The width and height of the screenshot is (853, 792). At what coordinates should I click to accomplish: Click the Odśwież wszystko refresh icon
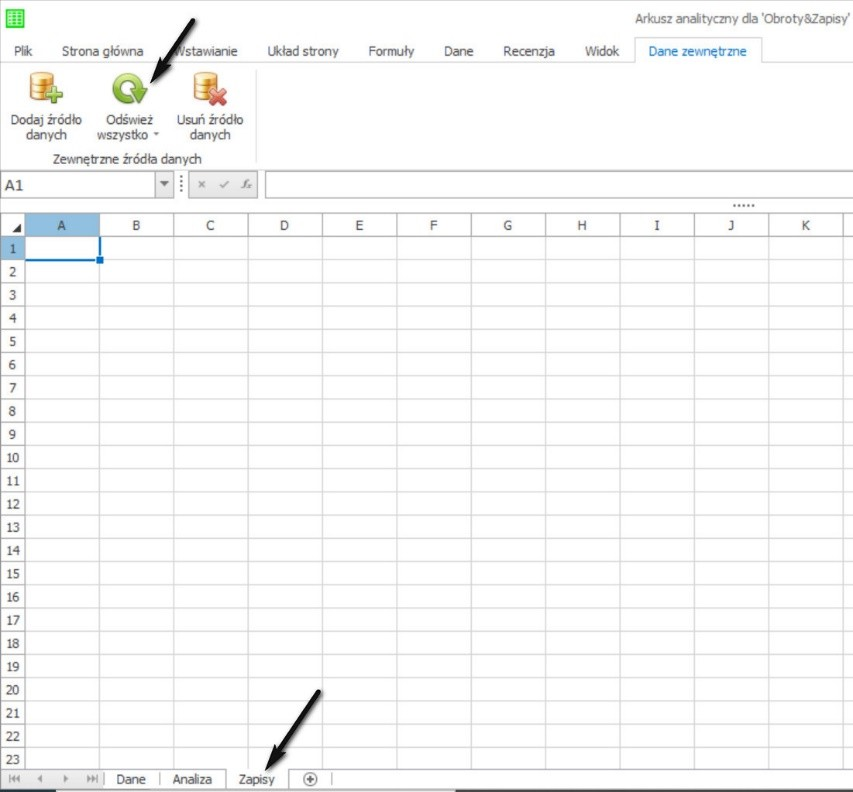click(x=129, y=88)
